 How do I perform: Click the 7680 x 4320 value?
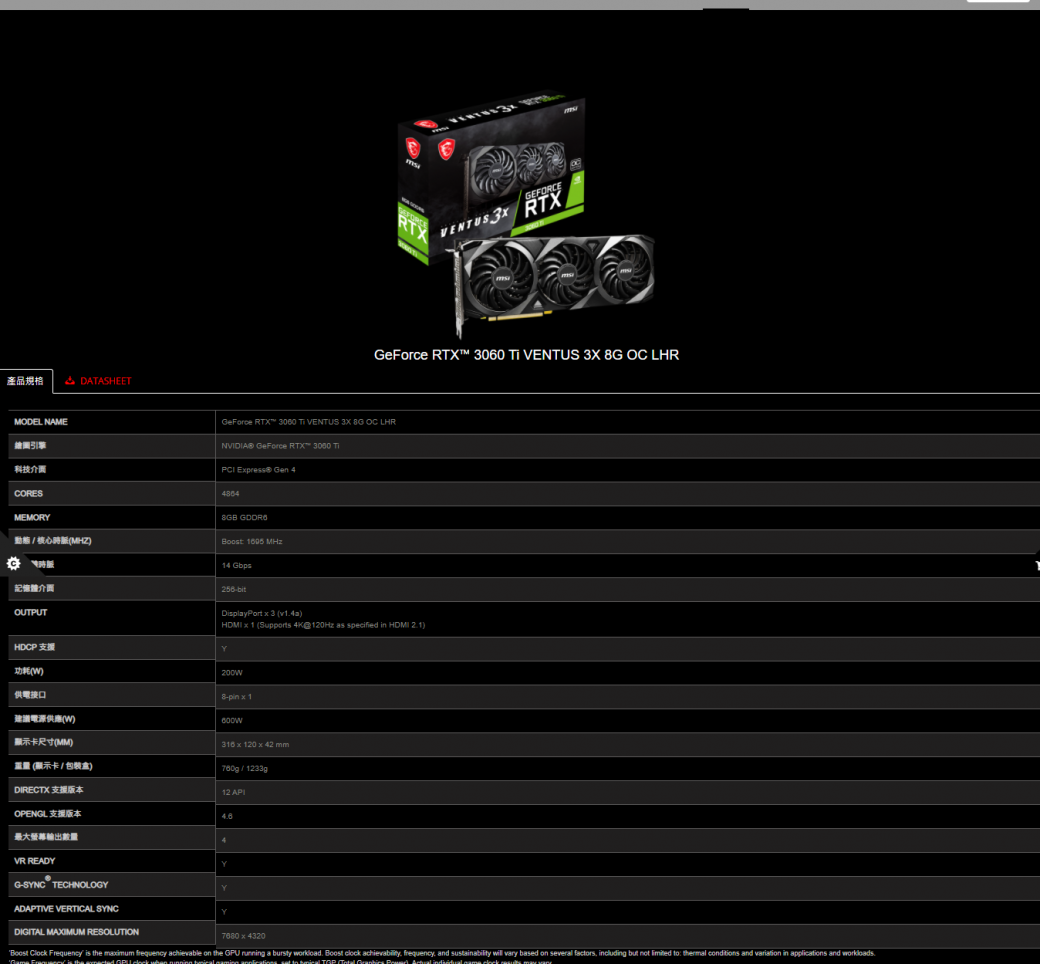[243, 935]
